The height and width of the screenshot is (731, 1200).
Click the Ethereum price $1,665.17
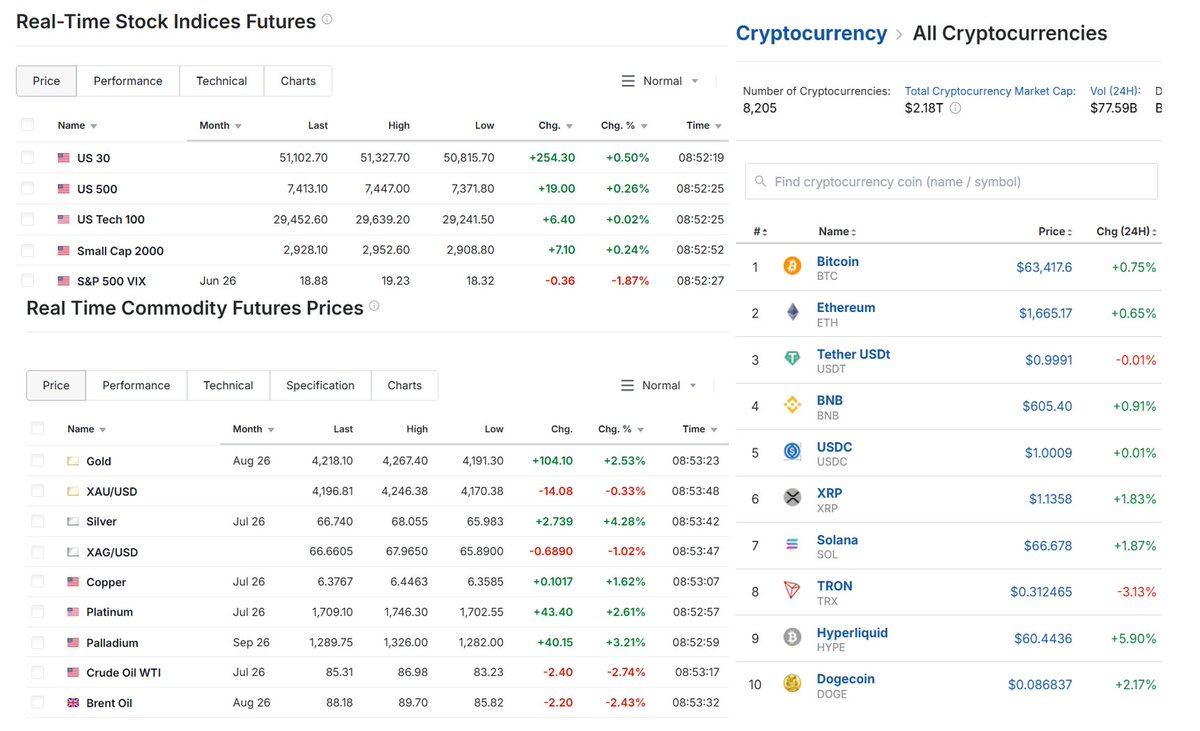[x=1046, y=313]
